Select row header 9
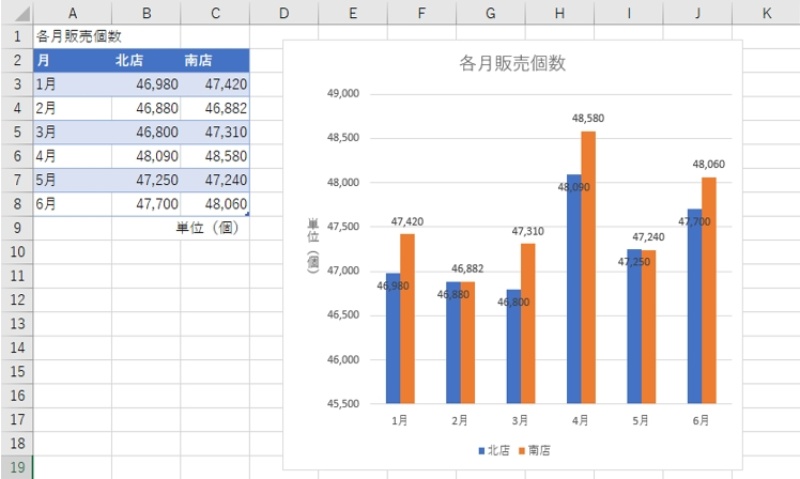The image size is (800, 479). pos(16,227)
